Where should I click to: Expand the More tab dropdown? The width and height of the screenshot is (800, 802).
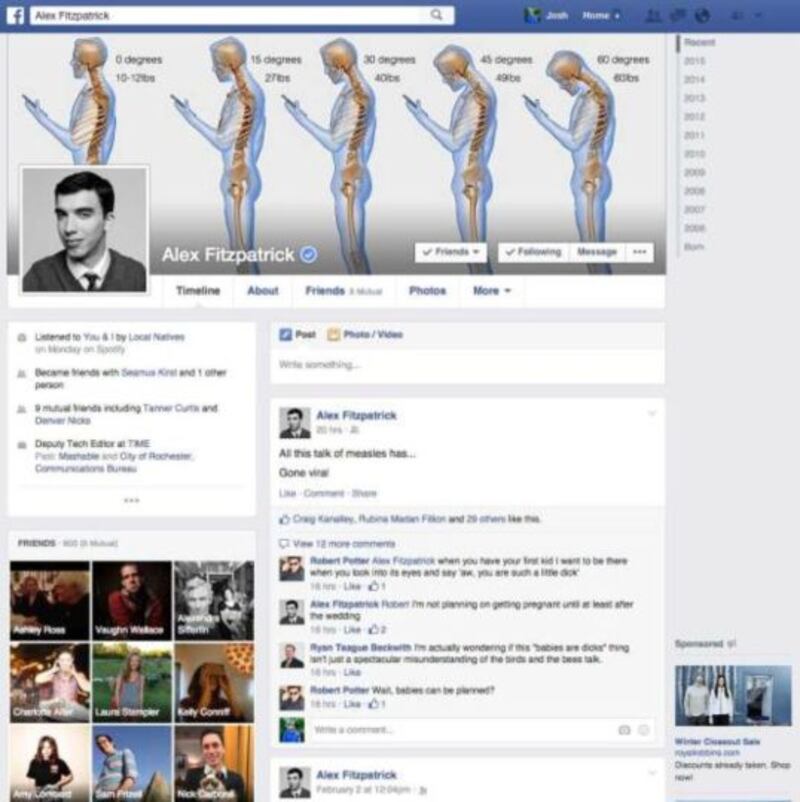coord(492,291)
